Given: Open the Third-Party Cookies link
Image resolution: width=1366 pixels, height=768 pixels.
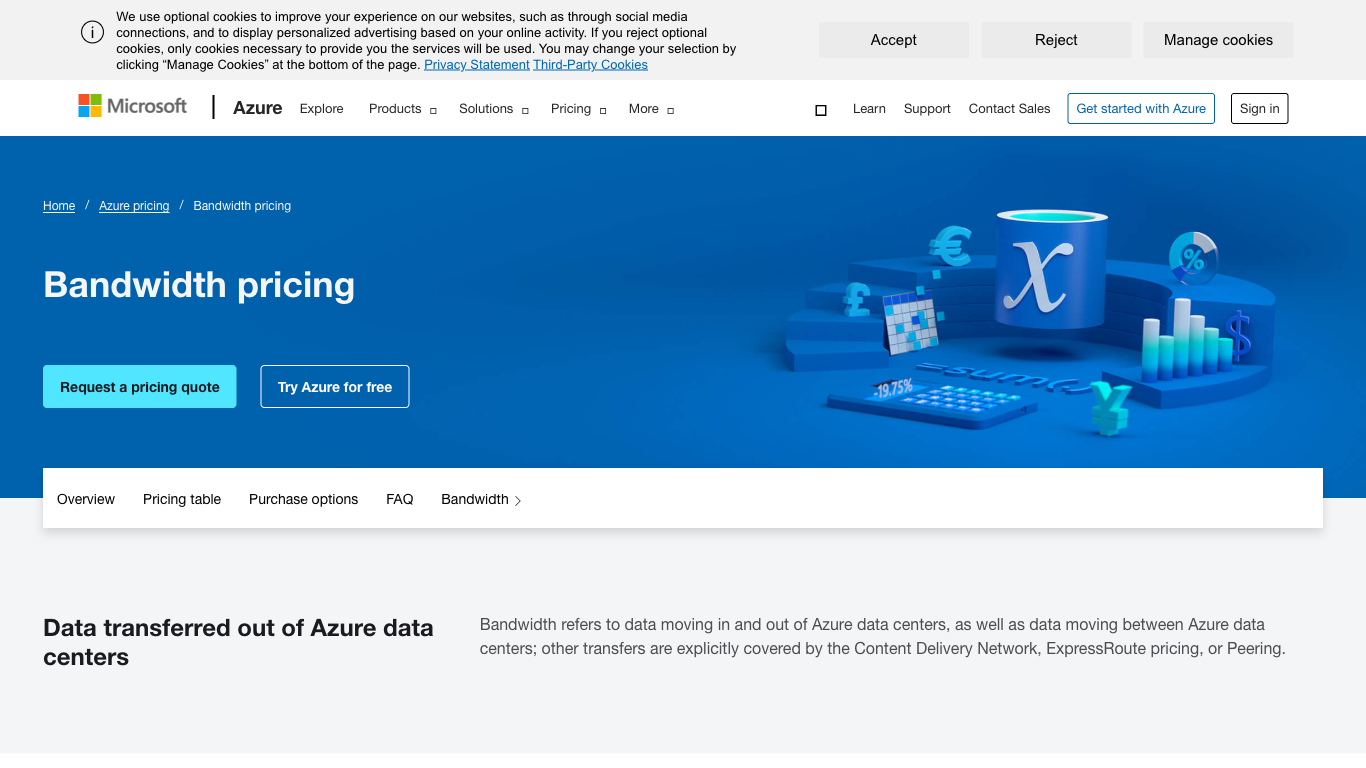Looking at the screenshot, I should coord(590,65).
